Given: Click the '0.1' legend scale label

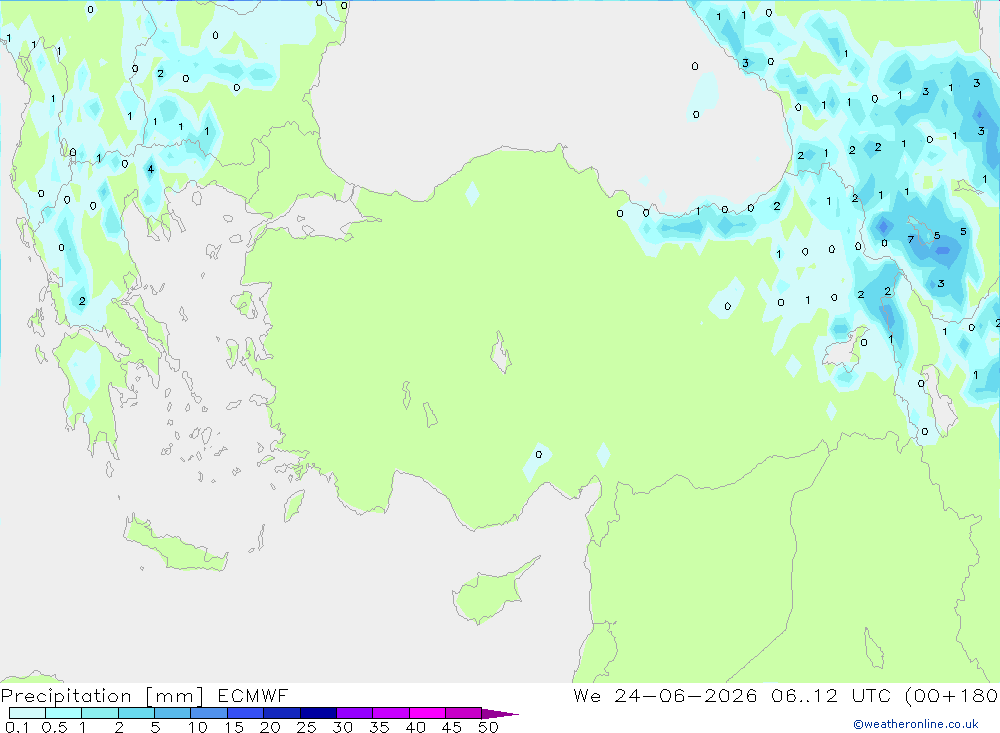Looking at the screenshot, I should [x=17, y=727].
